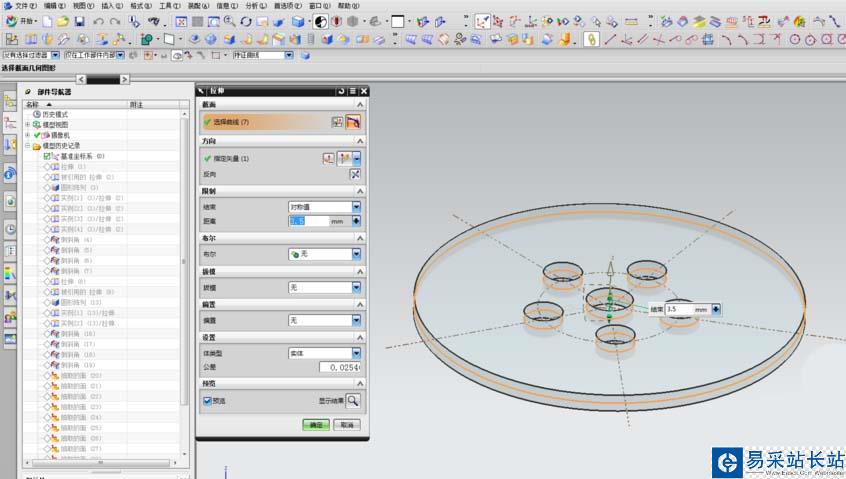
Task: Click the show result (显示结果) magnifier icon
Action: 353,400
